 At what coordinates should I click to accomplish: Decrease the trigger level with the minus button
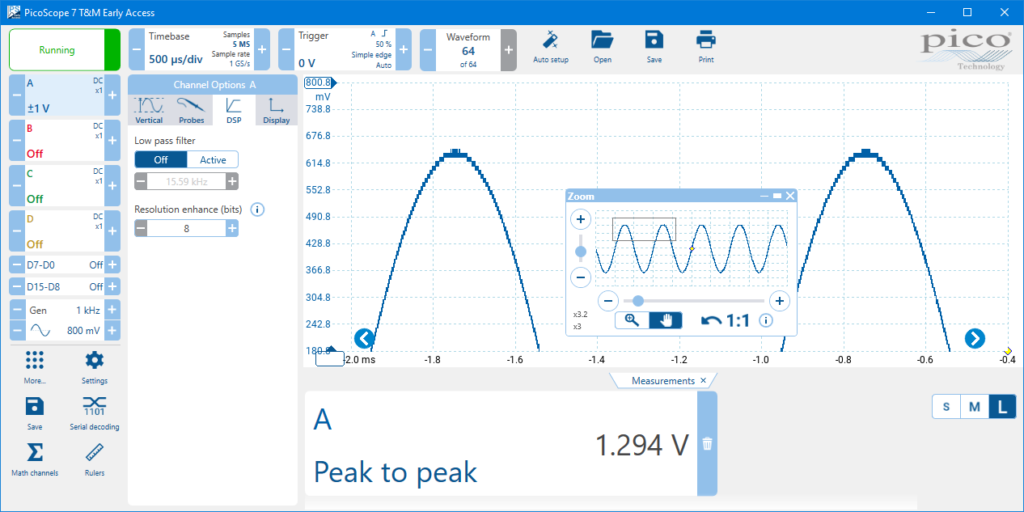point(287,50)
